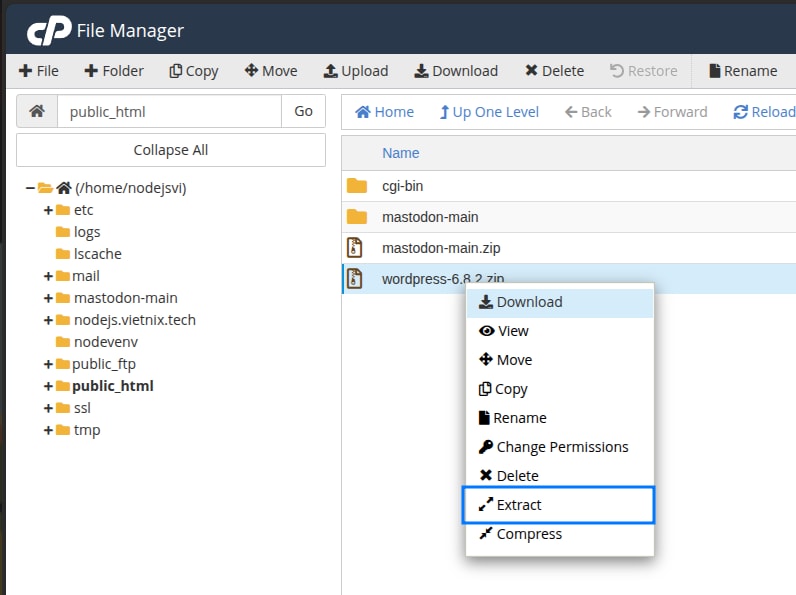The image size is (796, 595).
Task: Click Rename in the top toolbar
Action: coord(743,71)
